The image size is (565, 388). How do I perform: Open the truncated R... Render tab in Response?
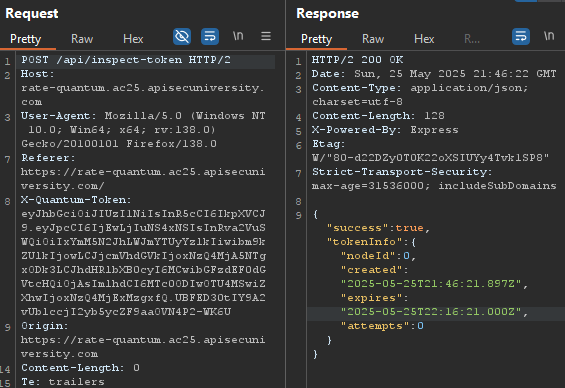click(472, 39)
